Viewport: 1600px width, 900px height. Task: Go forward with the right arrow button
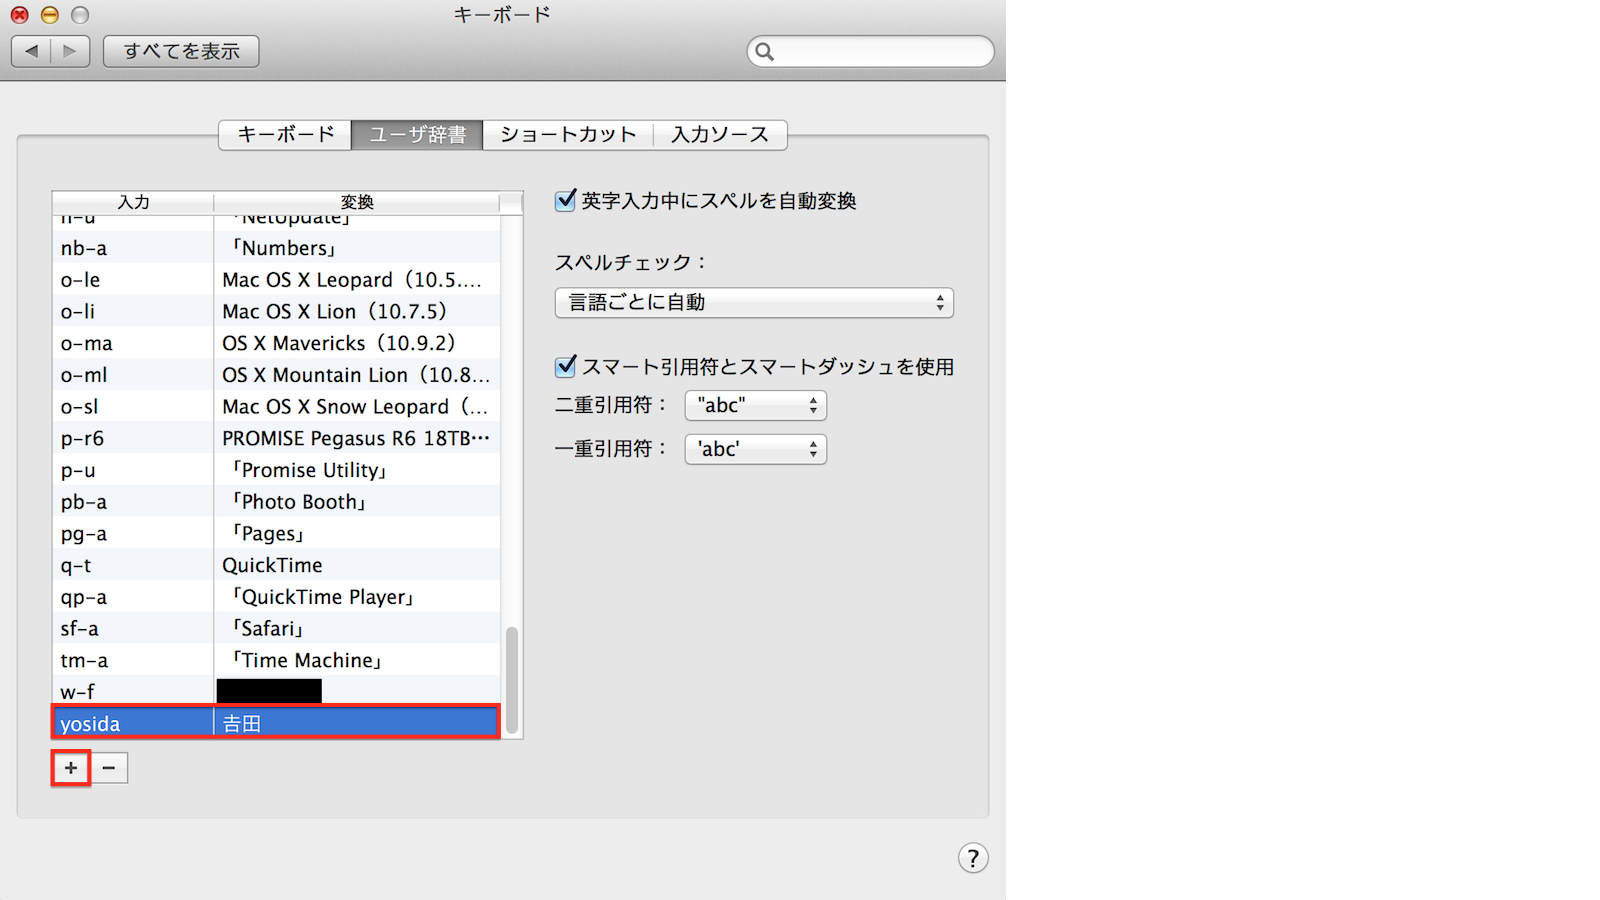pos(70,51)
